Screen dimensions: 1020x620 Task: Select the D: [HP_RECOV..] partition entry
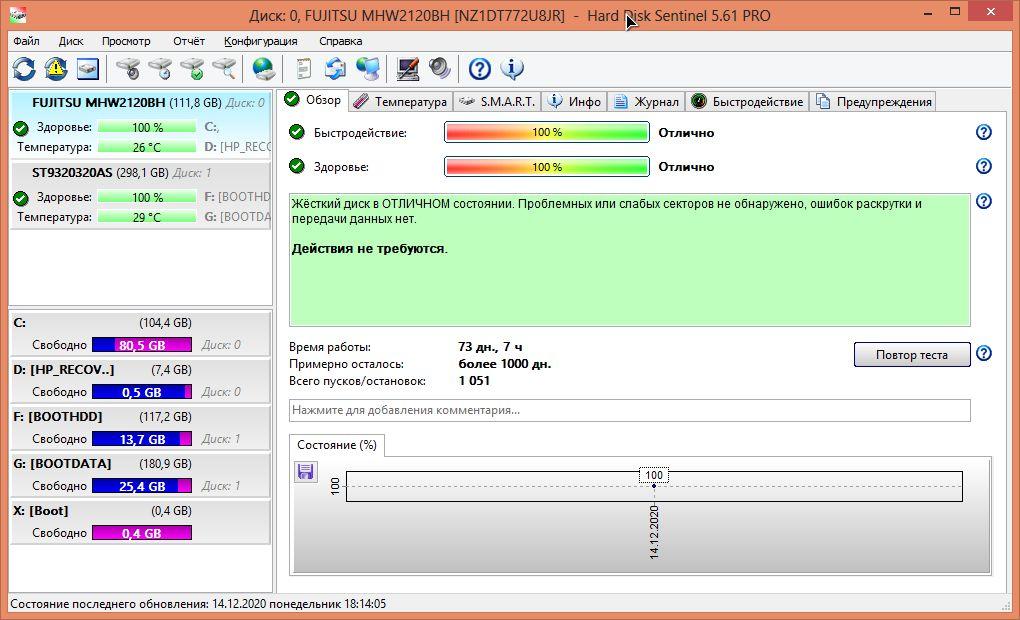click(x=141, y=381)
